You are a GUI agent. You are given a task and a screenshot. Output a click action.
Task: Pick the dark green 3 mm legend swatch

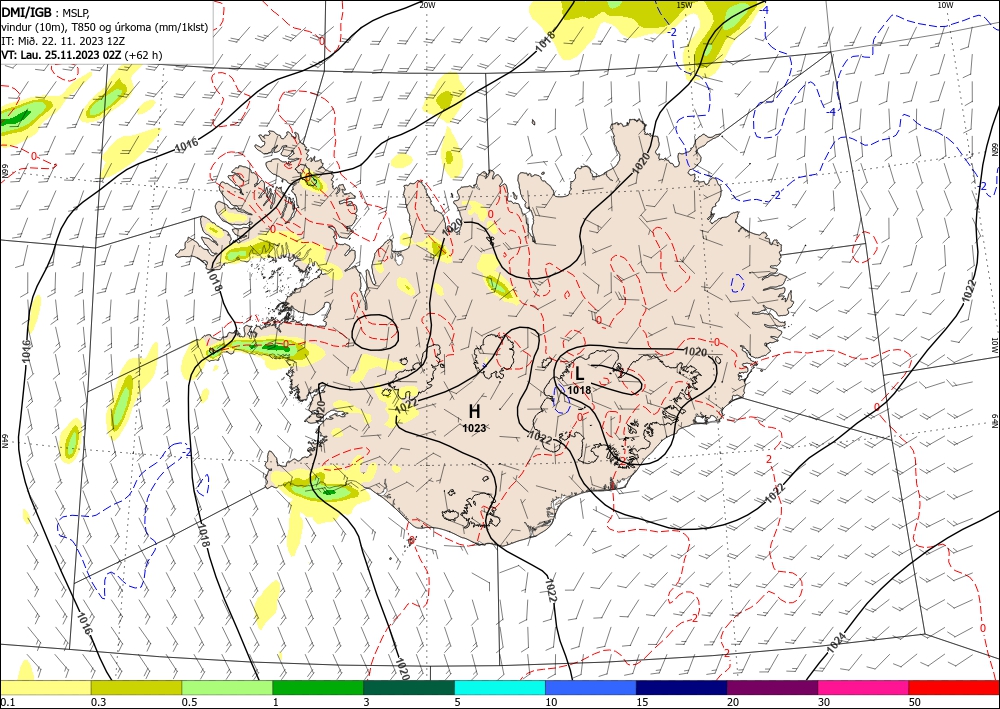click(409, 687)
